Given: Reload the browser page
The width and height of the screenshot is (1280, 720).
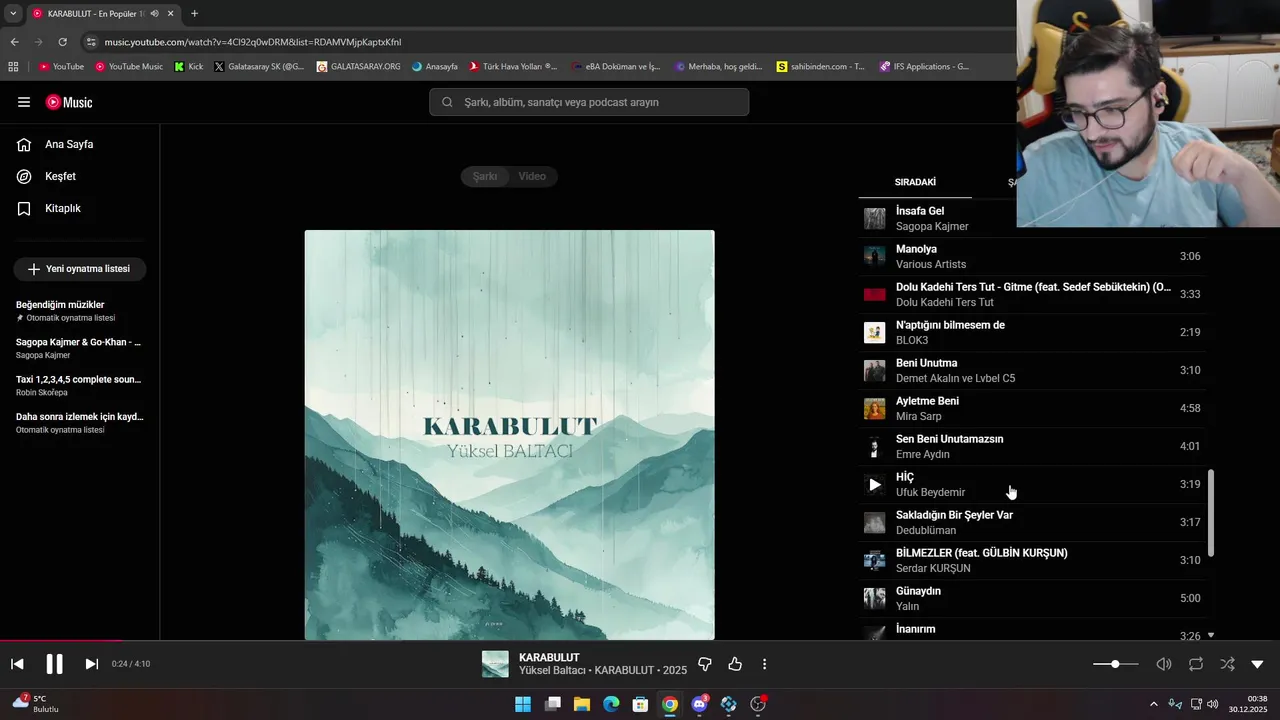Looking at the screenshot, I should click(62, 42).
